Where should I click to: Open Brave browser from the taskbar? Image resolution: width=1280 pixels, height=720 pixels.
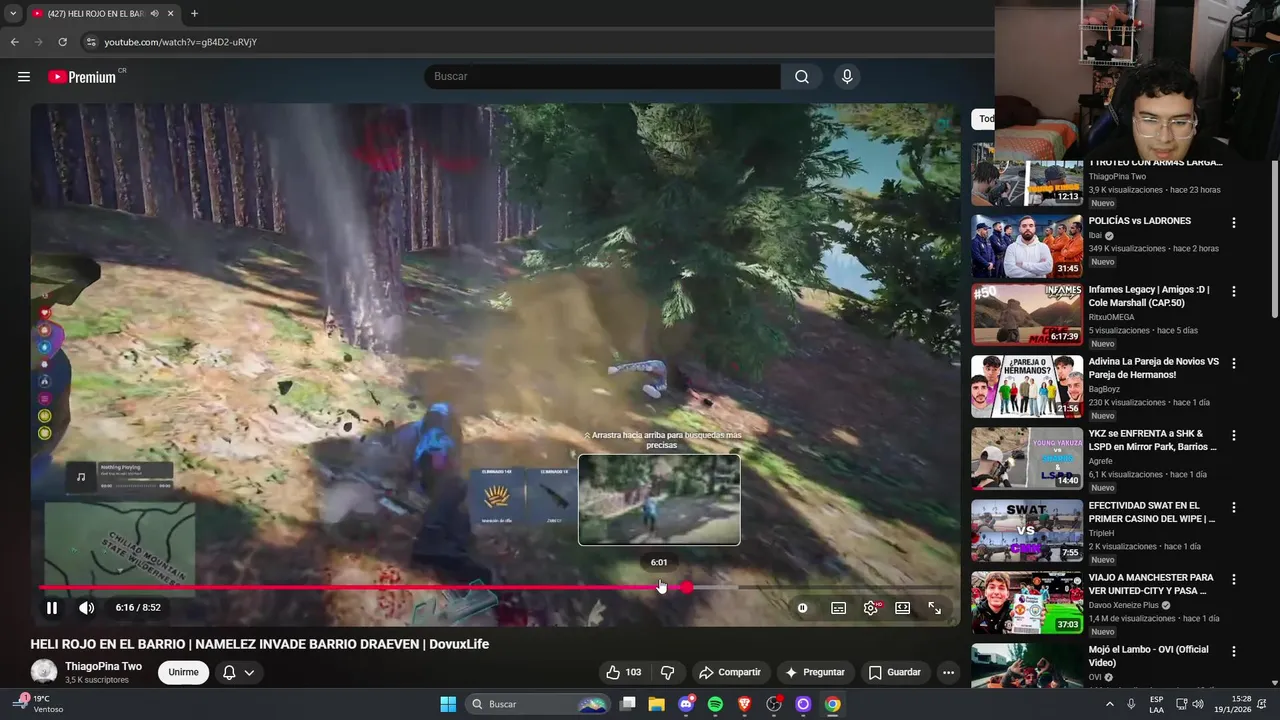coord(744,704)
